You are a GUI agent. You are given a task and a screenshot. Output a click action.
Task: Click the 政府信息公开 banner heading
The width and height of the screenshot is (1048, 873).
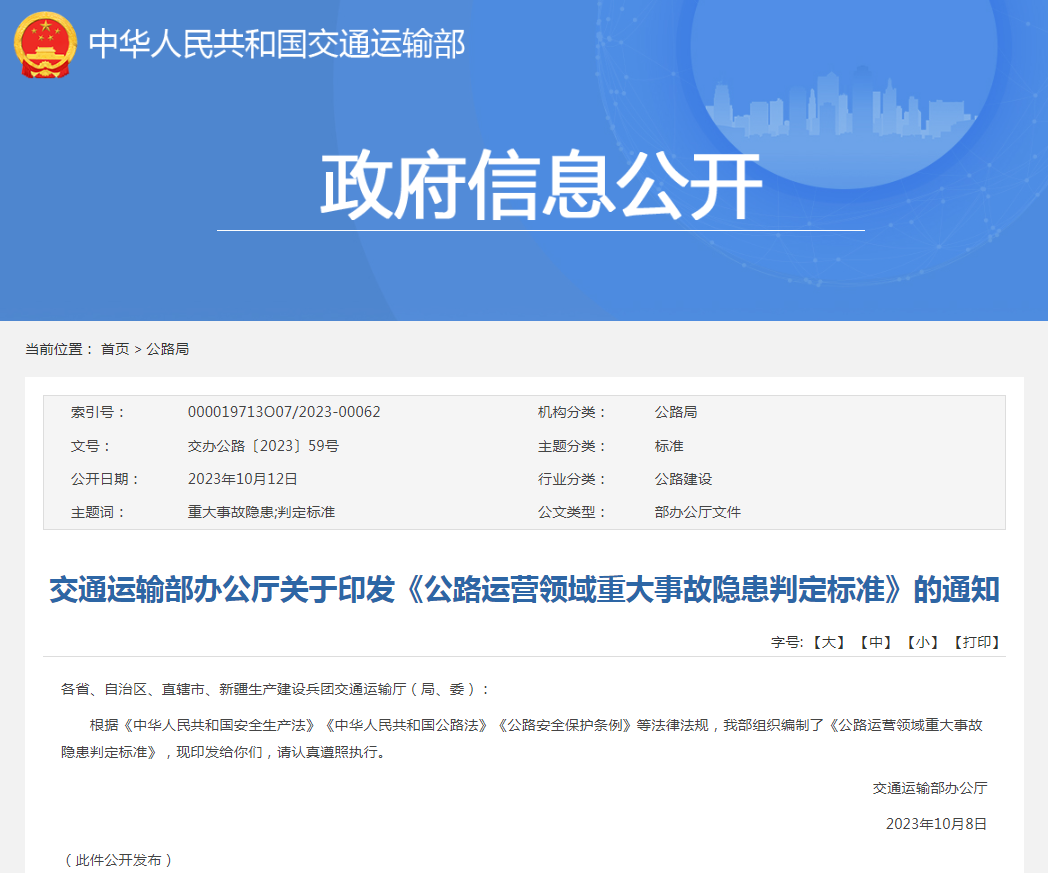pyautogui.click(x=540, y=186)
